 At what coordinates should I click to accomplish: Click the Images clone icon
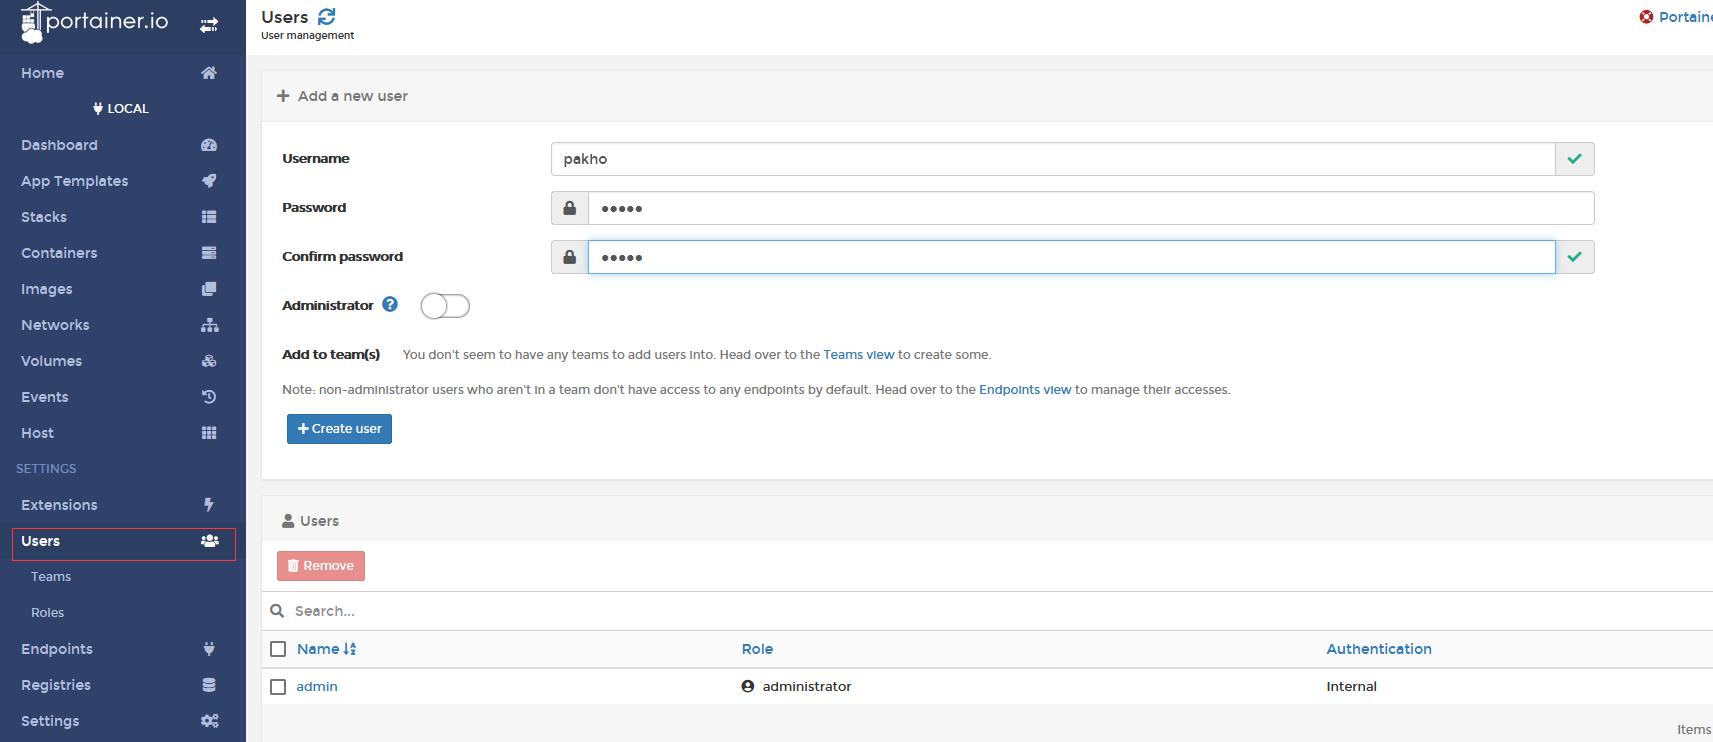tap(209, 289)
